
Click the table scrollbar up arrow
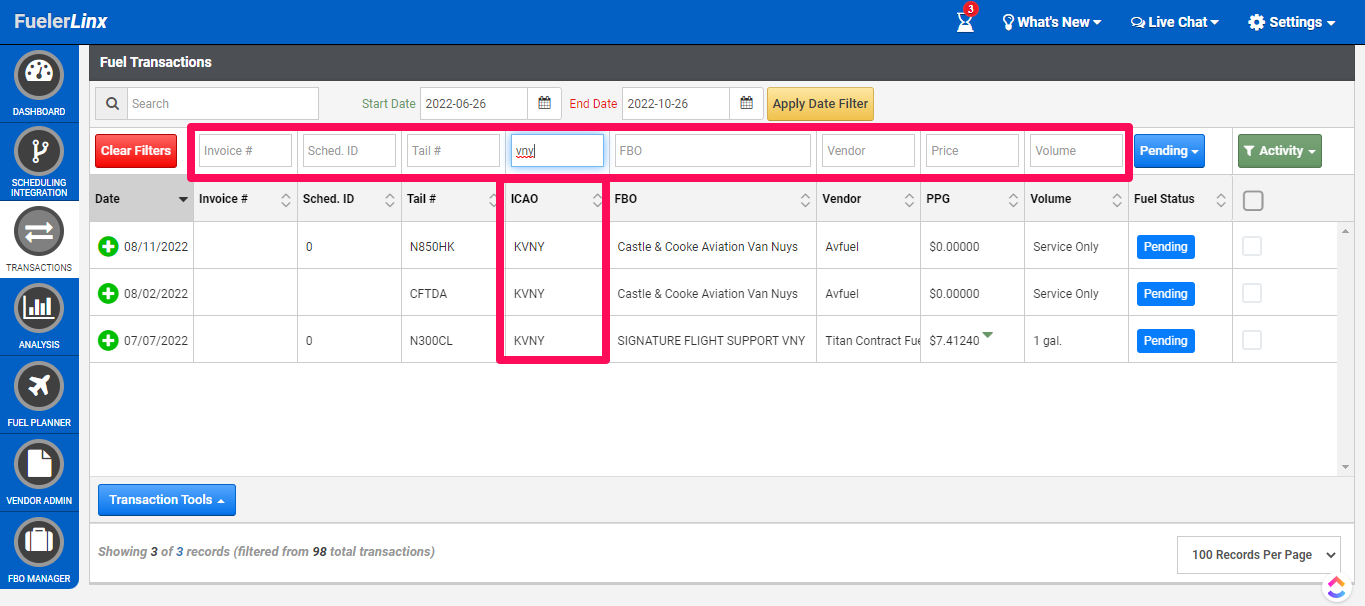(1345, 231)
